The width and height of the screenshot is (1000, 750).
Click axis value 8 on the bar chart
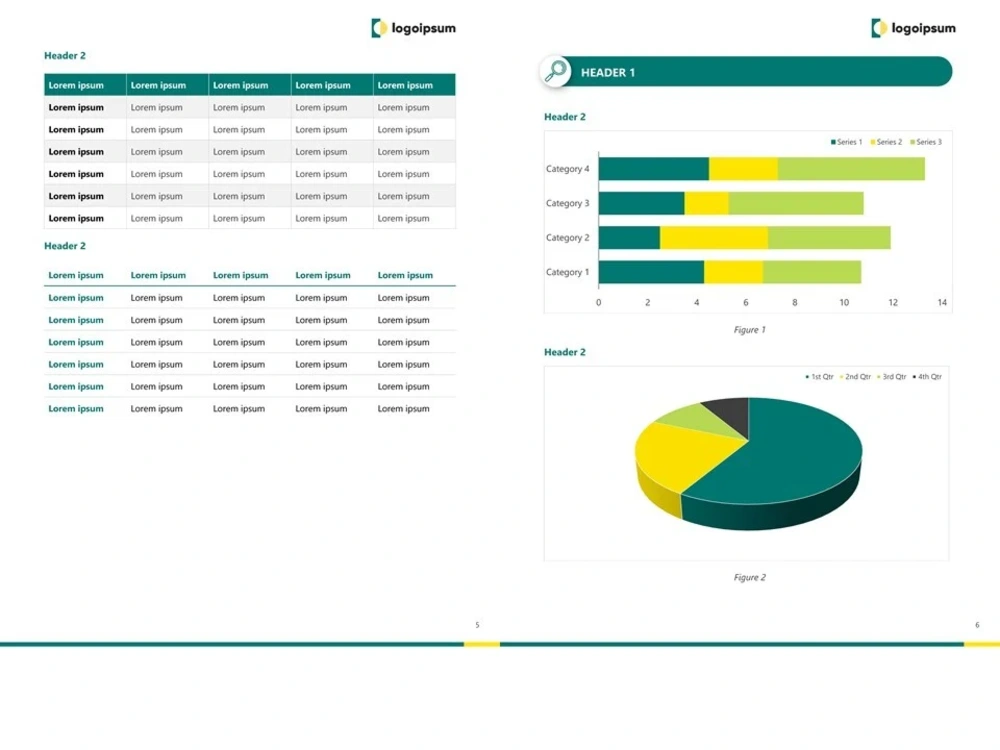tap(795, 302)
